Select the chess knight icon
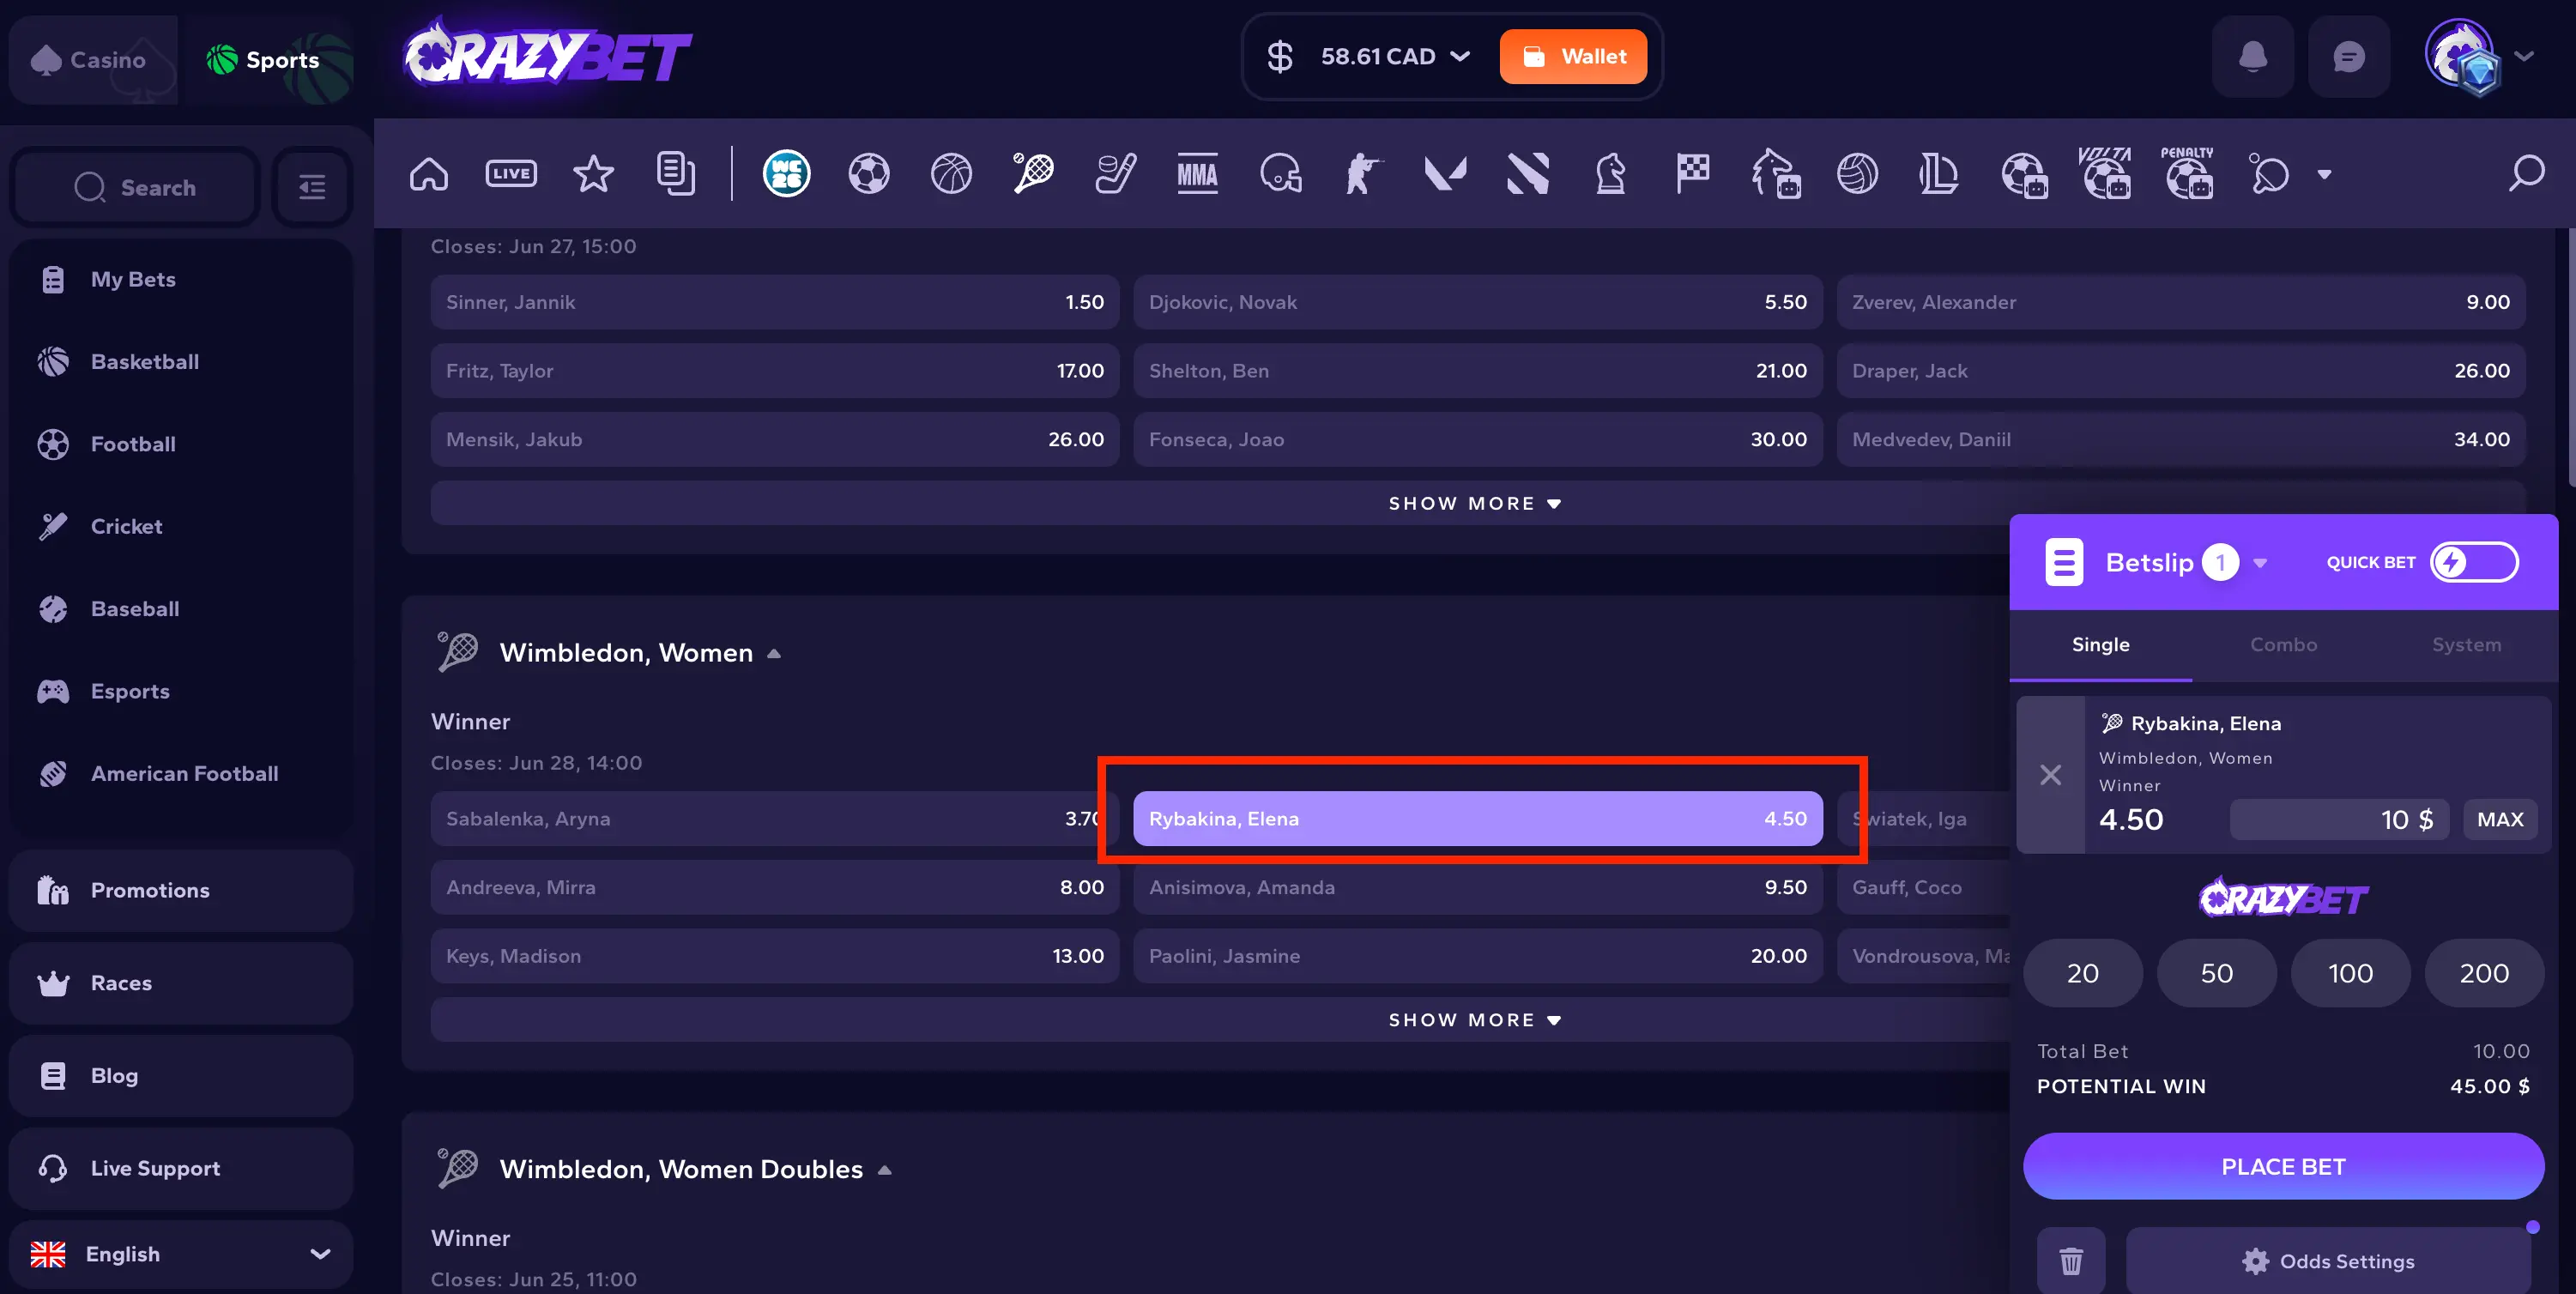2576x1294 pixels. 1611,174
